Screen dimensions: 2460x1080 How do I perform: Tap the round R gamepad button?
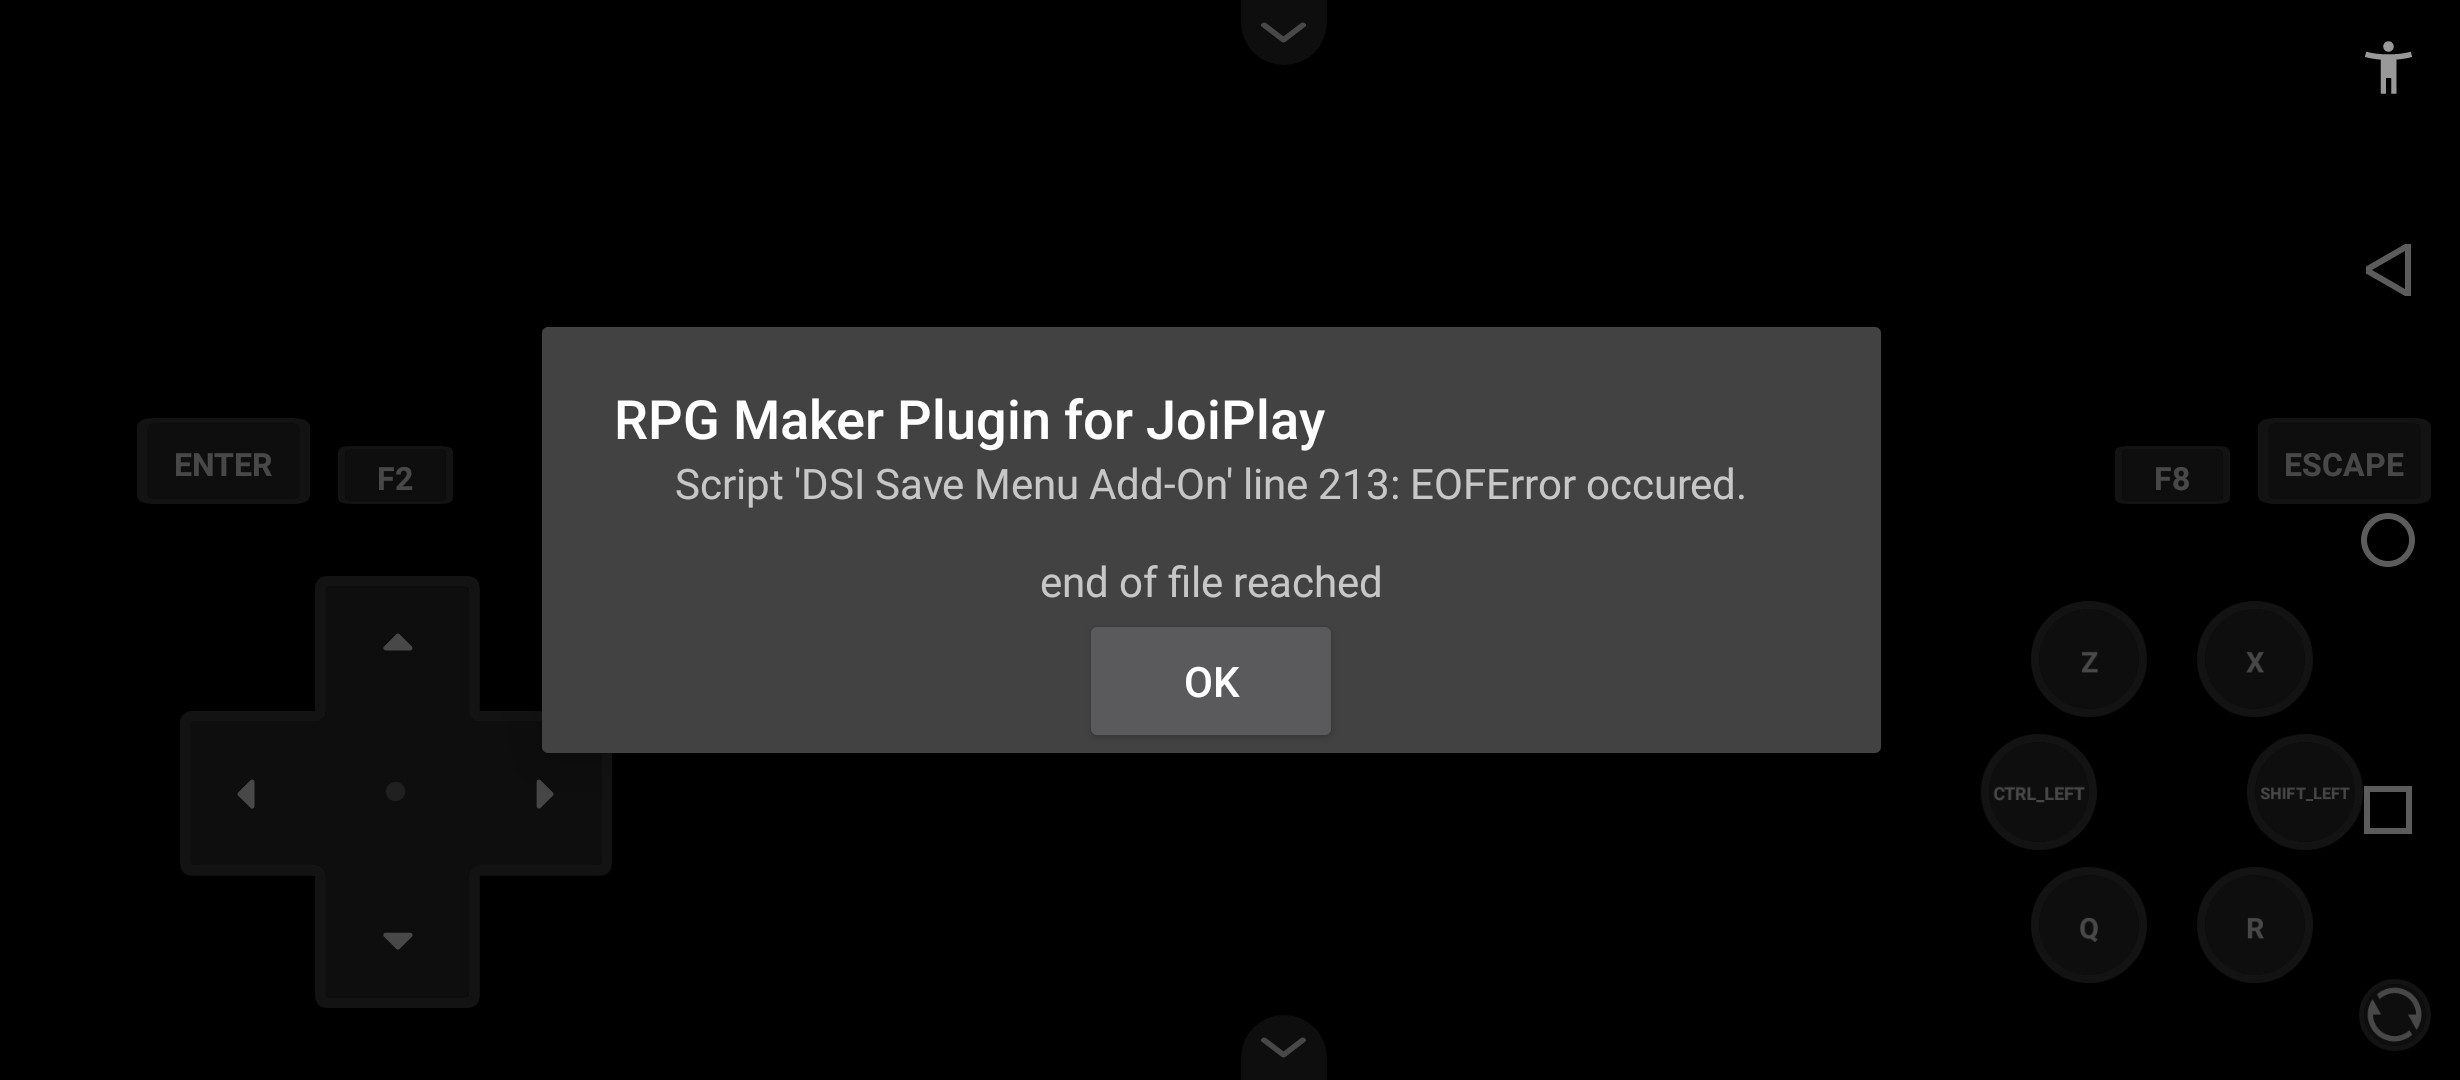(x=2255, y=926)
